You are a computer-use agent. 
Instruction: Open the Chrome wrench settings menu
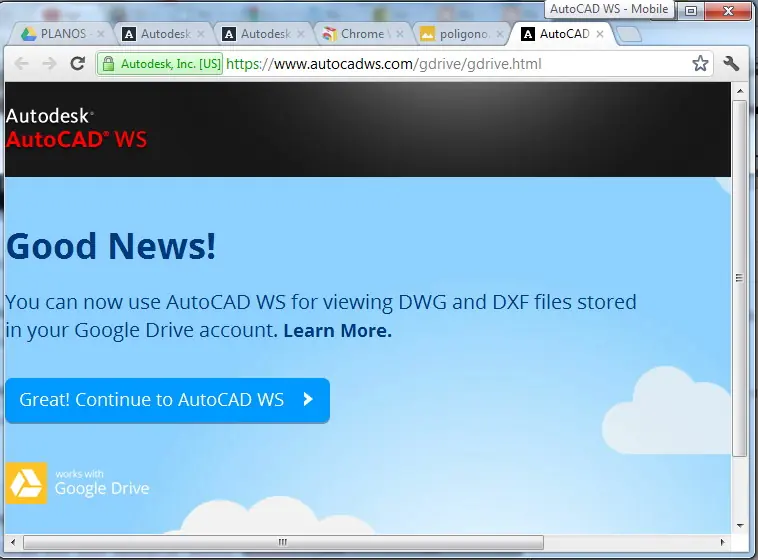(731, 63)
